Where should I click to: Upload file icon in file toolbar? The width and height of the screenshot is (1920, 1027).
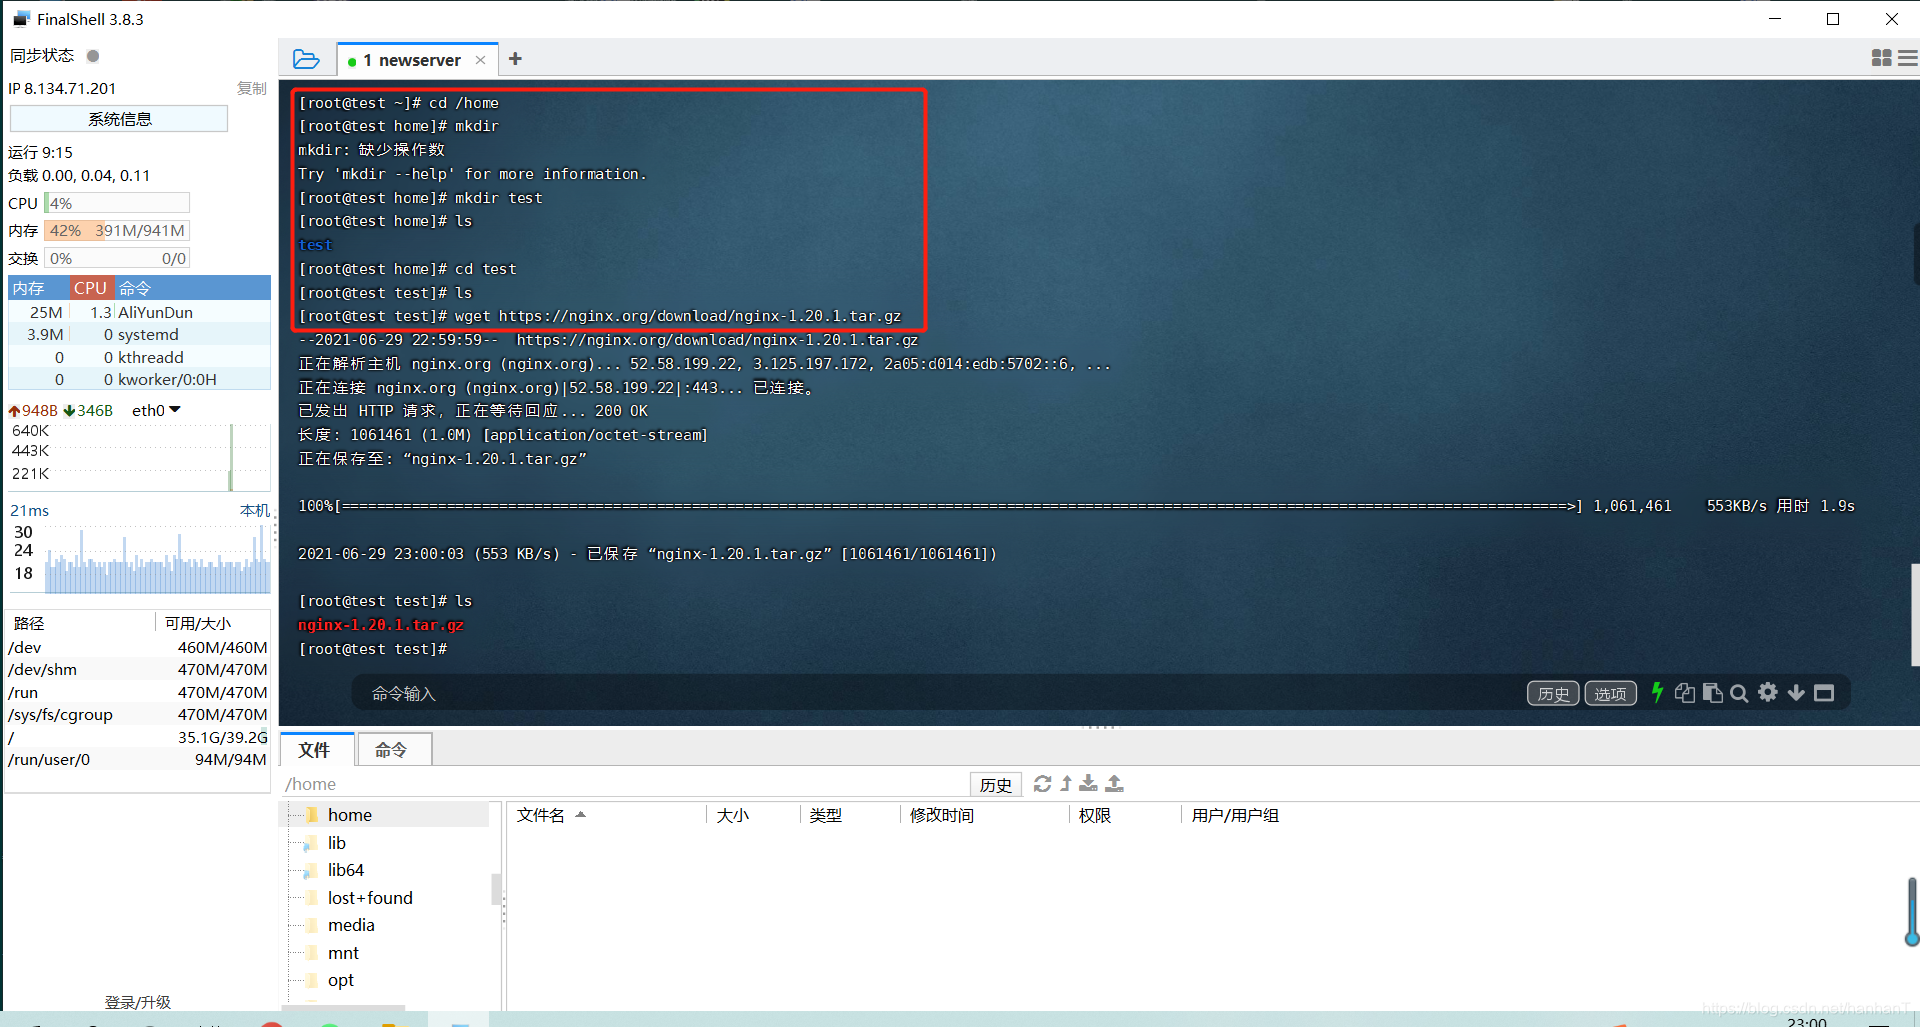coord(1115,784)
